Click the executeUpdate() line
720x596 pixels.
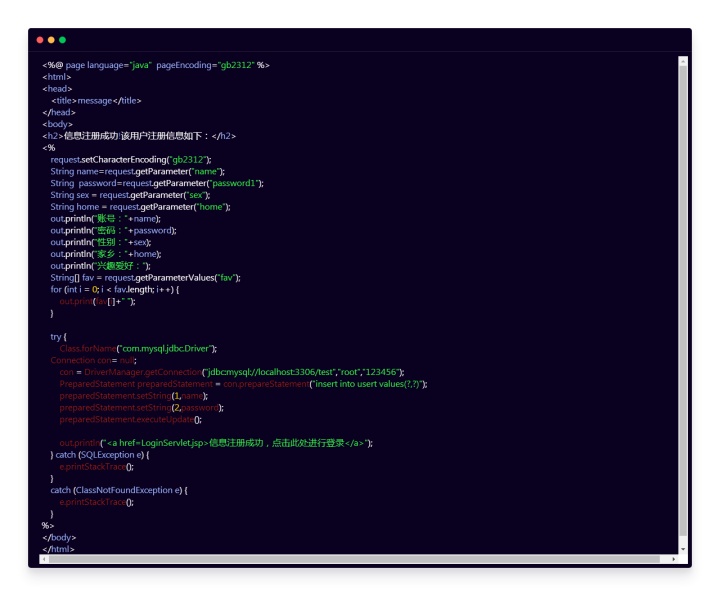(130, 420)
